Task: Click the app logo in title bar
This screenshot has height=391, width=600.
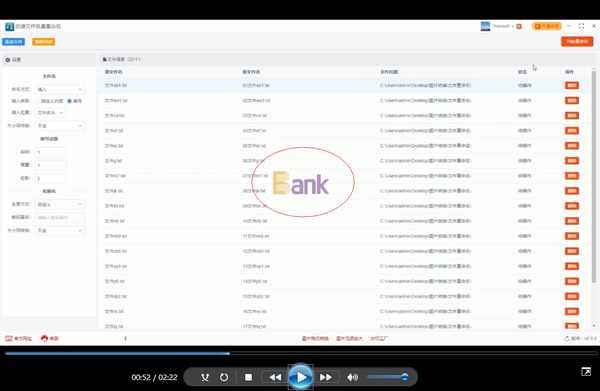Action: click(x=9, y=26)
